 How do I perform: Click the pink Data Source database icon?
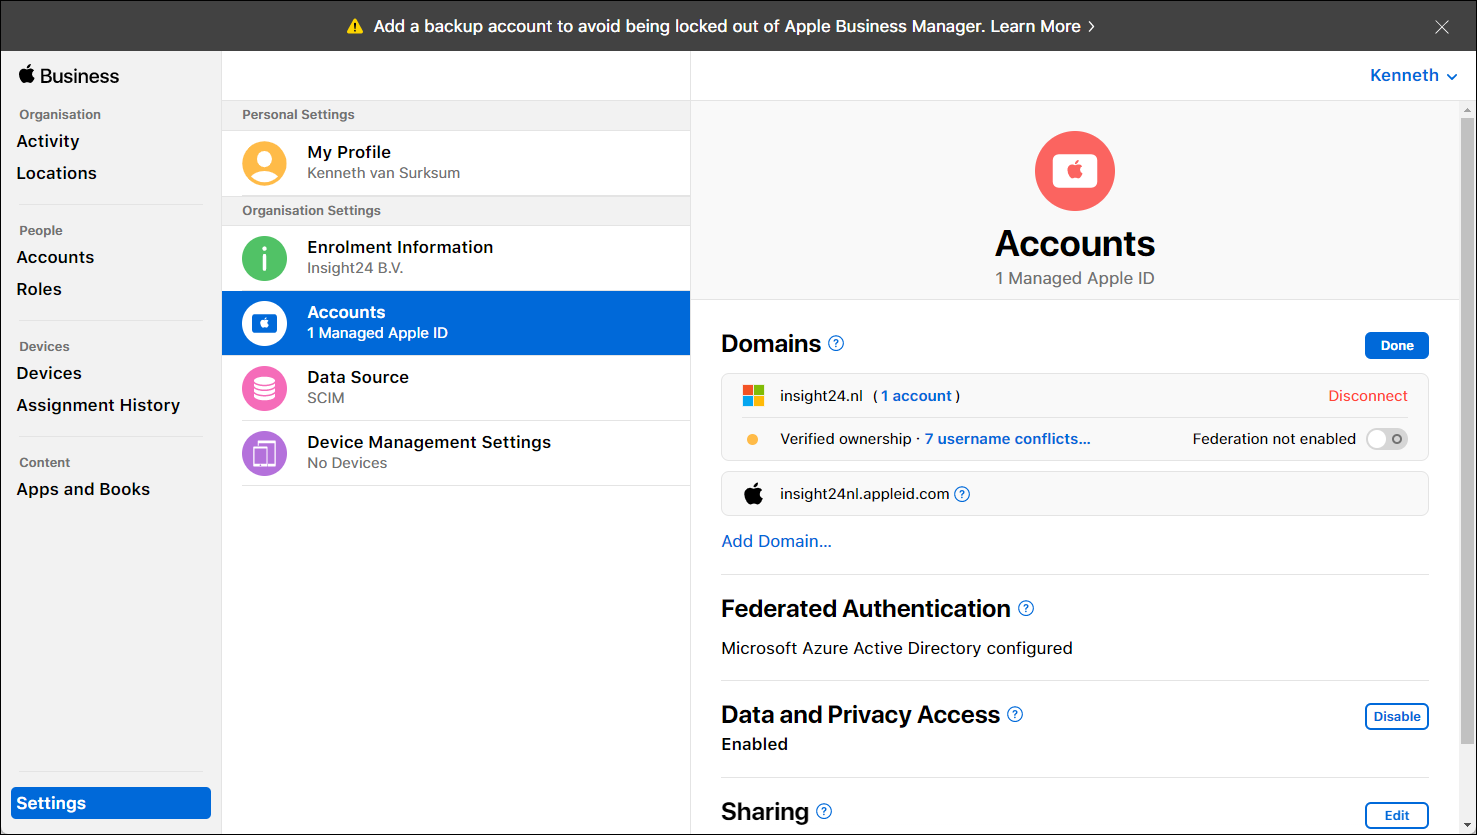(x=264, y=388)
